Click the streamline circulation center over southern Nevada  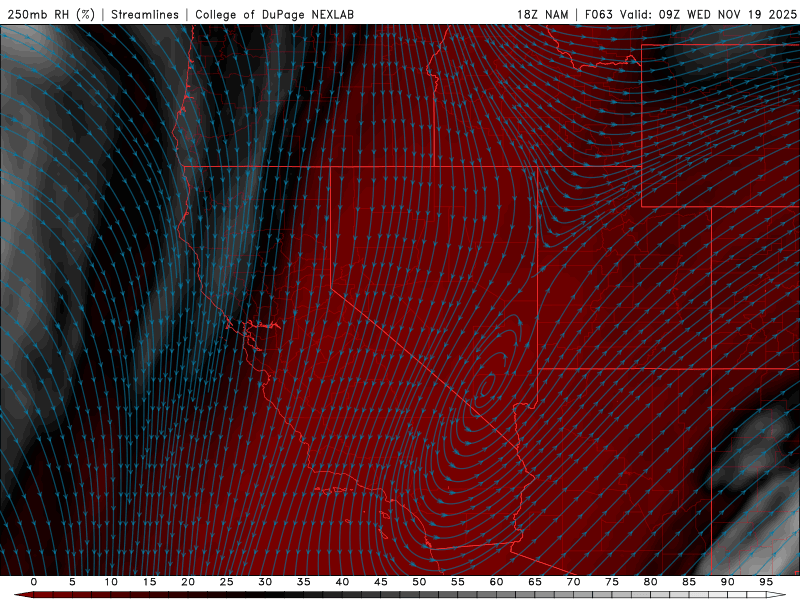486,384
